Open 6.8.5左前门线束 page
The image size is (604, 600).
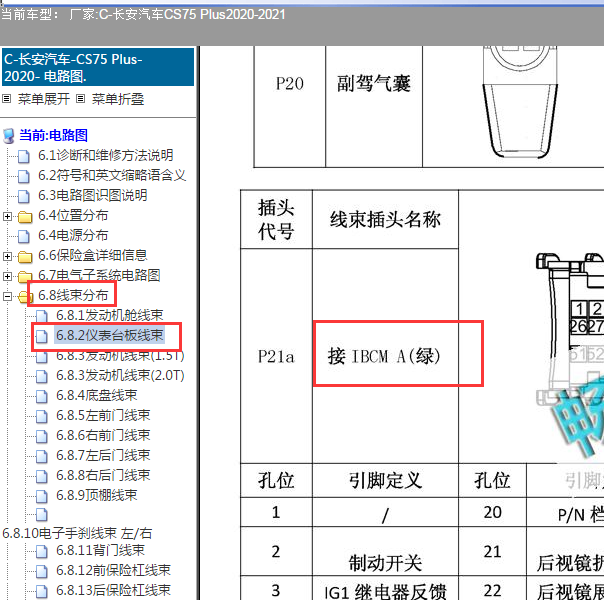coord(103,415)
